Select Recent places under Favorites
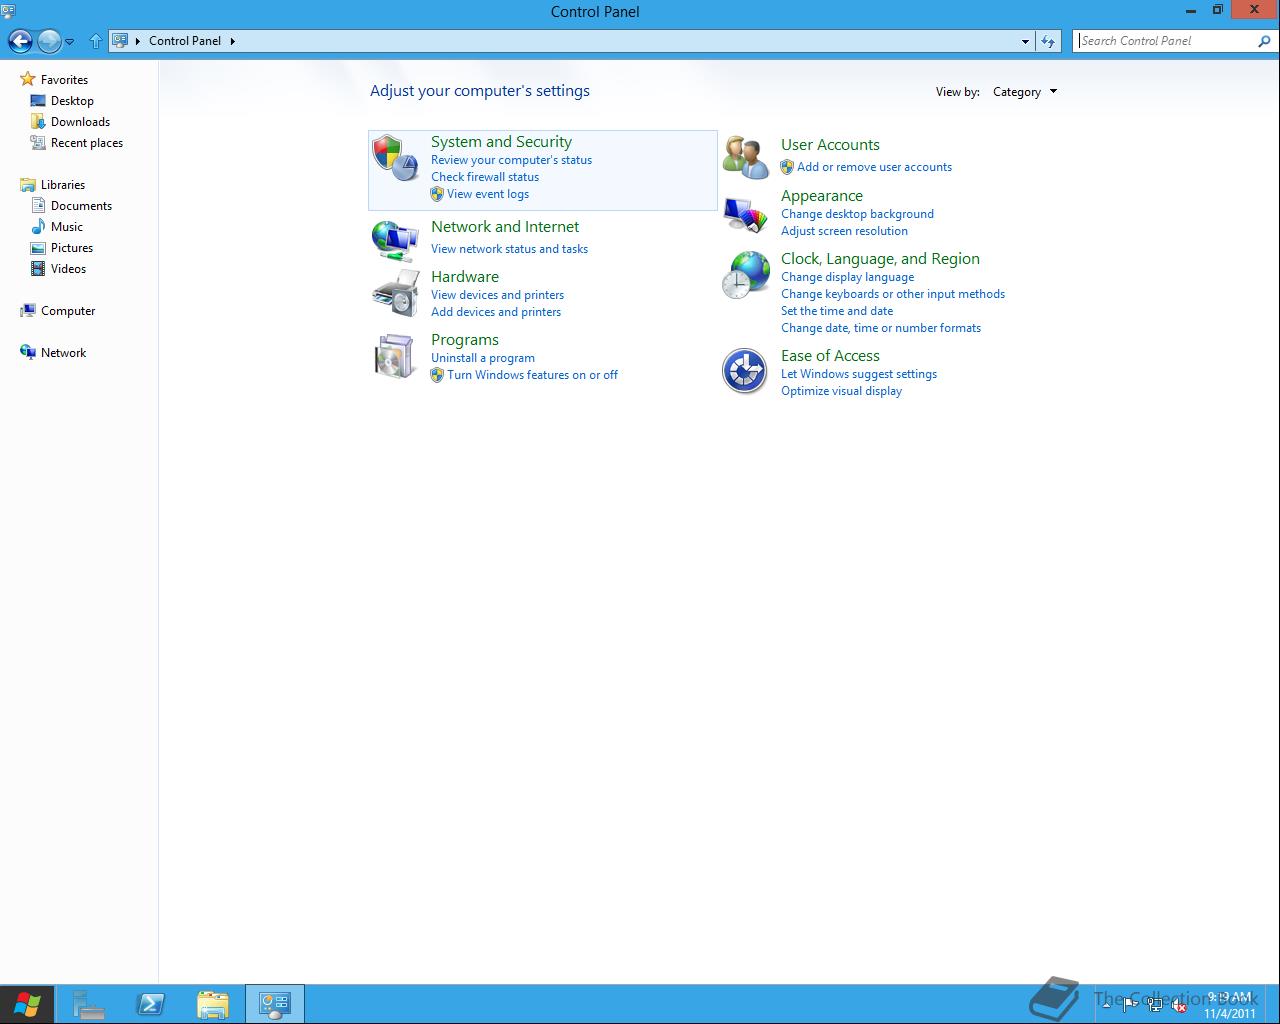Screen dimensions: 1280x1024 [87, 143]
